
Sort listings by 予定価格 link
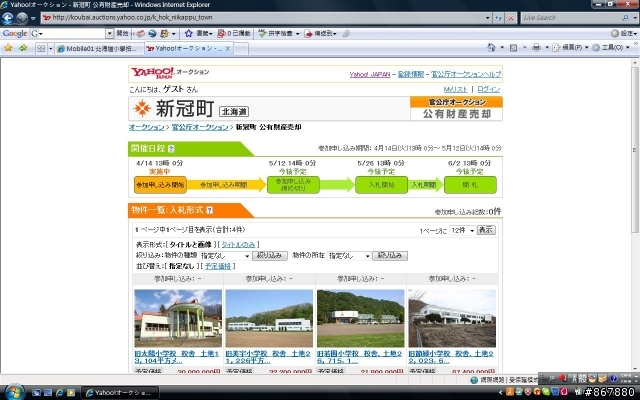(x=218, y=266)
